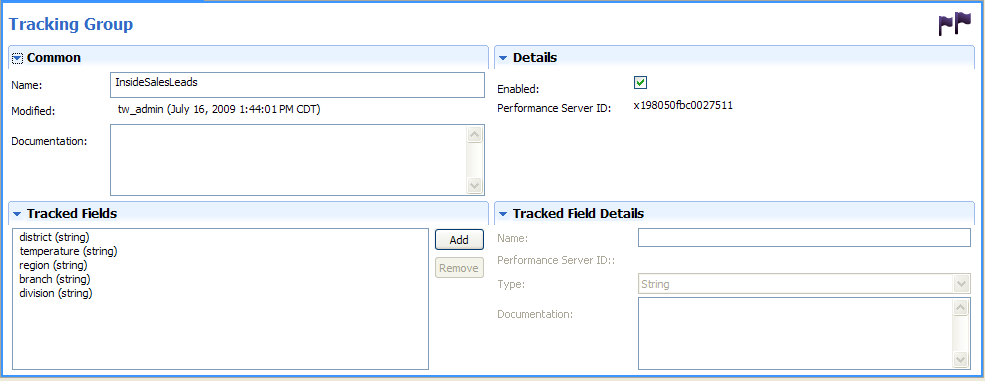Click Field Details Documentation scrollbar up arrow
Screen dimensions: 985x381
pos(961,307)
